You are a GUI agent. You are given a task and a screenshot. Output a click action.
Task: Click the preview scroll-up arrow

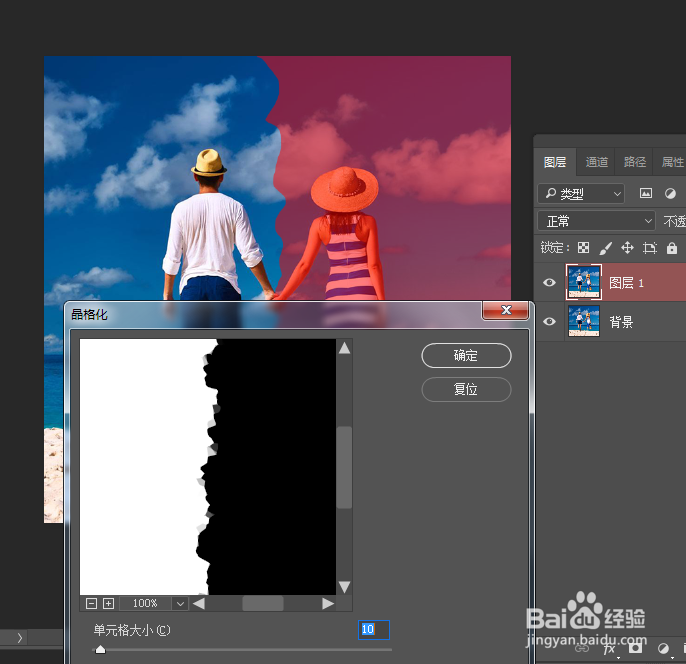click(344, 348)
